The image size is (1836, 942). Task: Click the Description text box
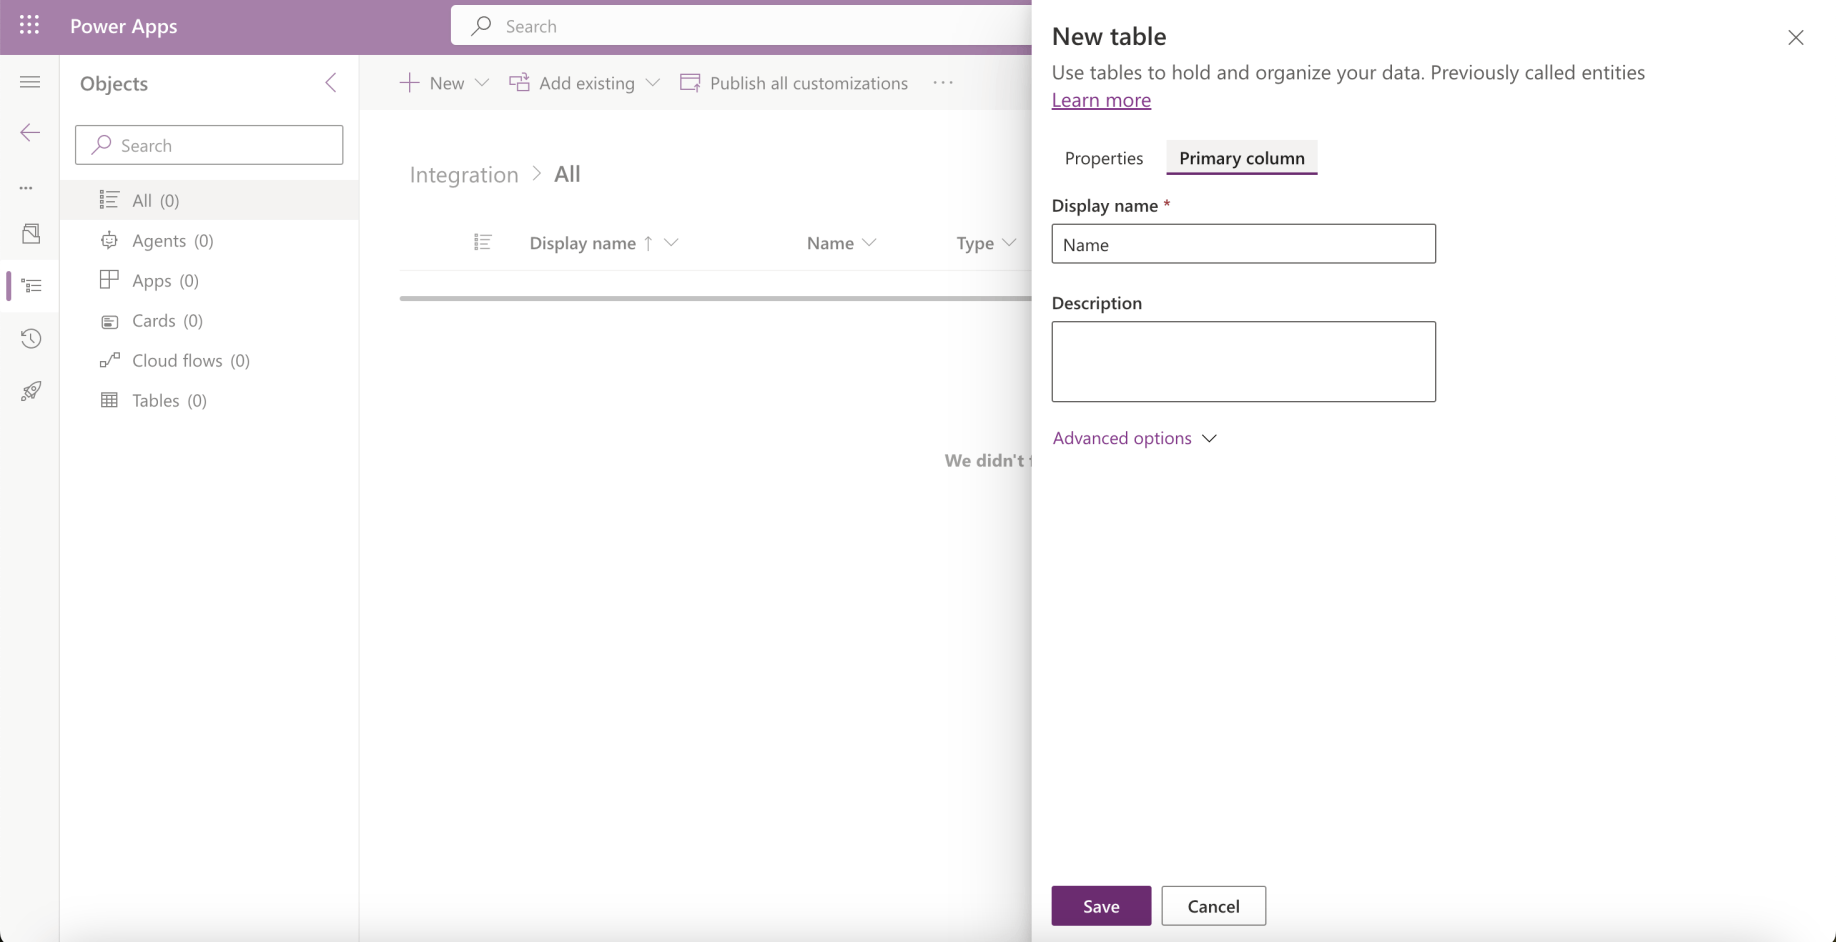point(1243,361)
